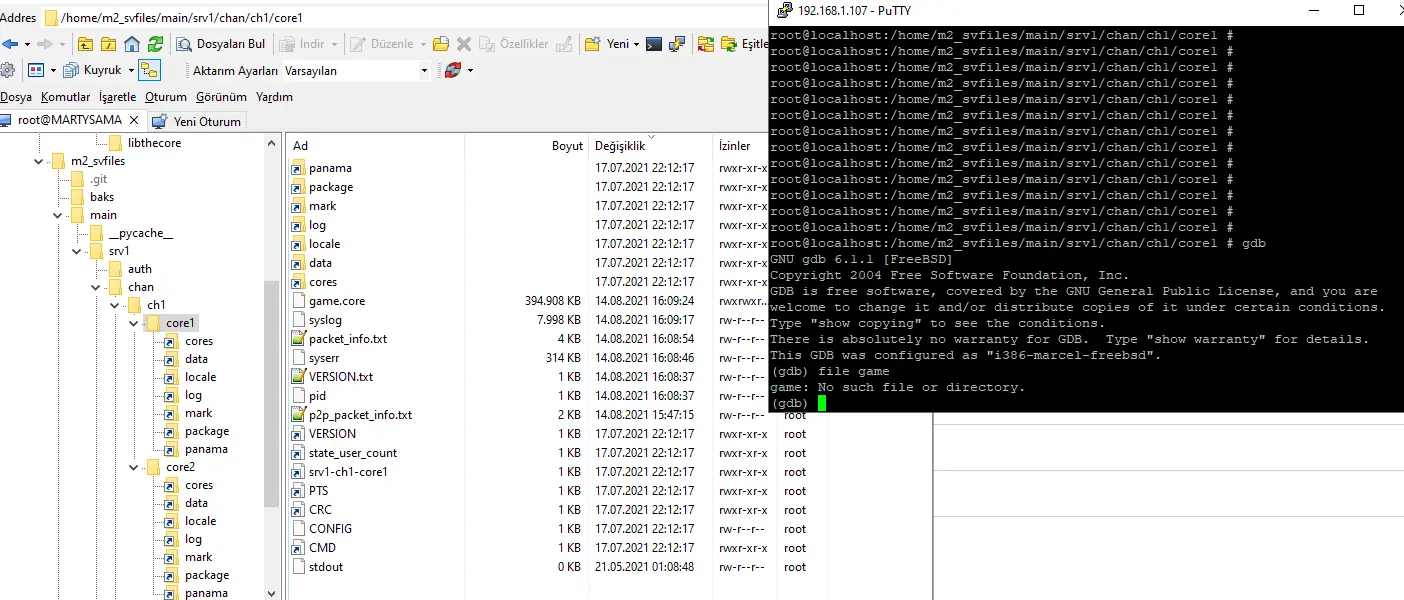The image size is (1404, 600).
Task: Click the rename icon after Özellikler
Action: (564, 44)
